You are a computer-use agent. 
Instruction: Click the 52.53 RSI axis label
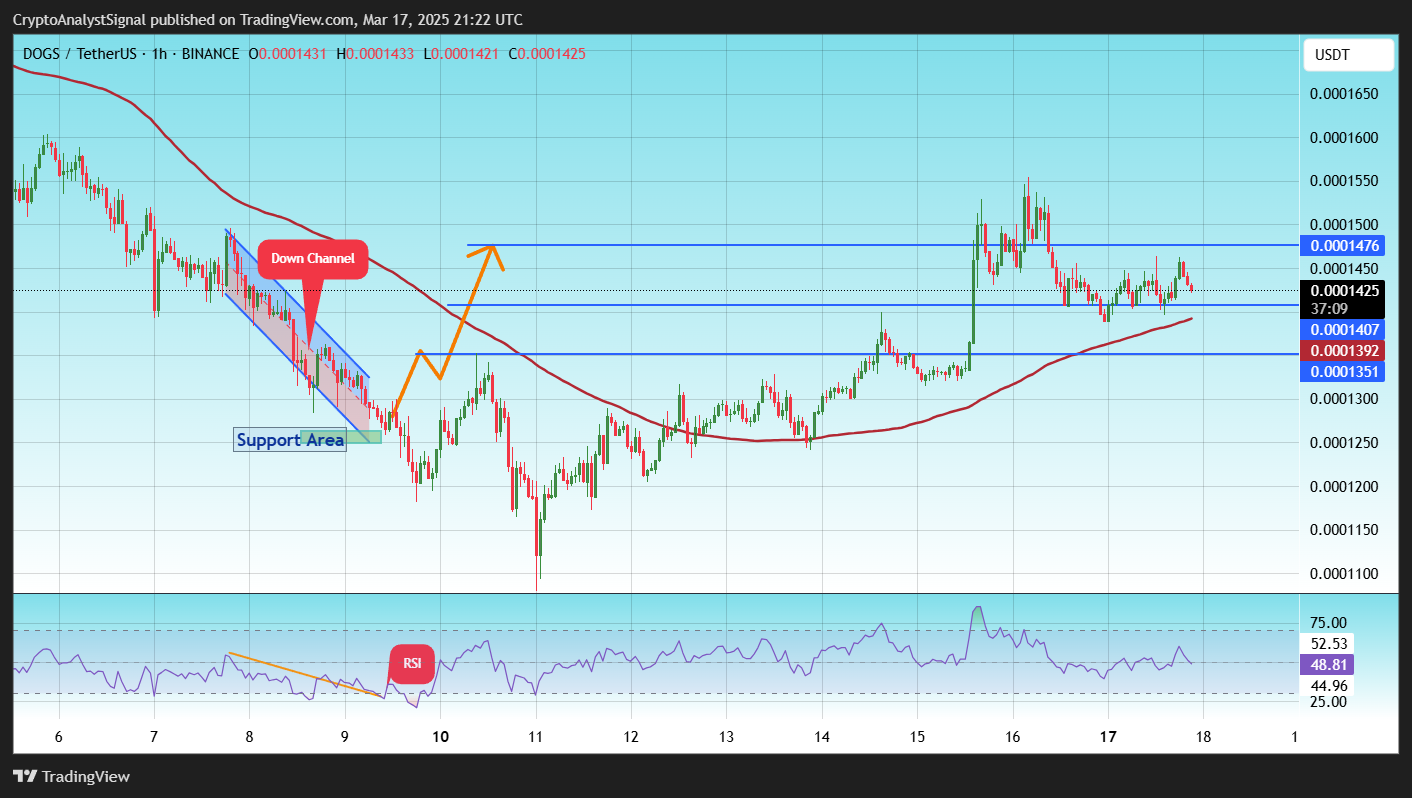pos(1329,644)
